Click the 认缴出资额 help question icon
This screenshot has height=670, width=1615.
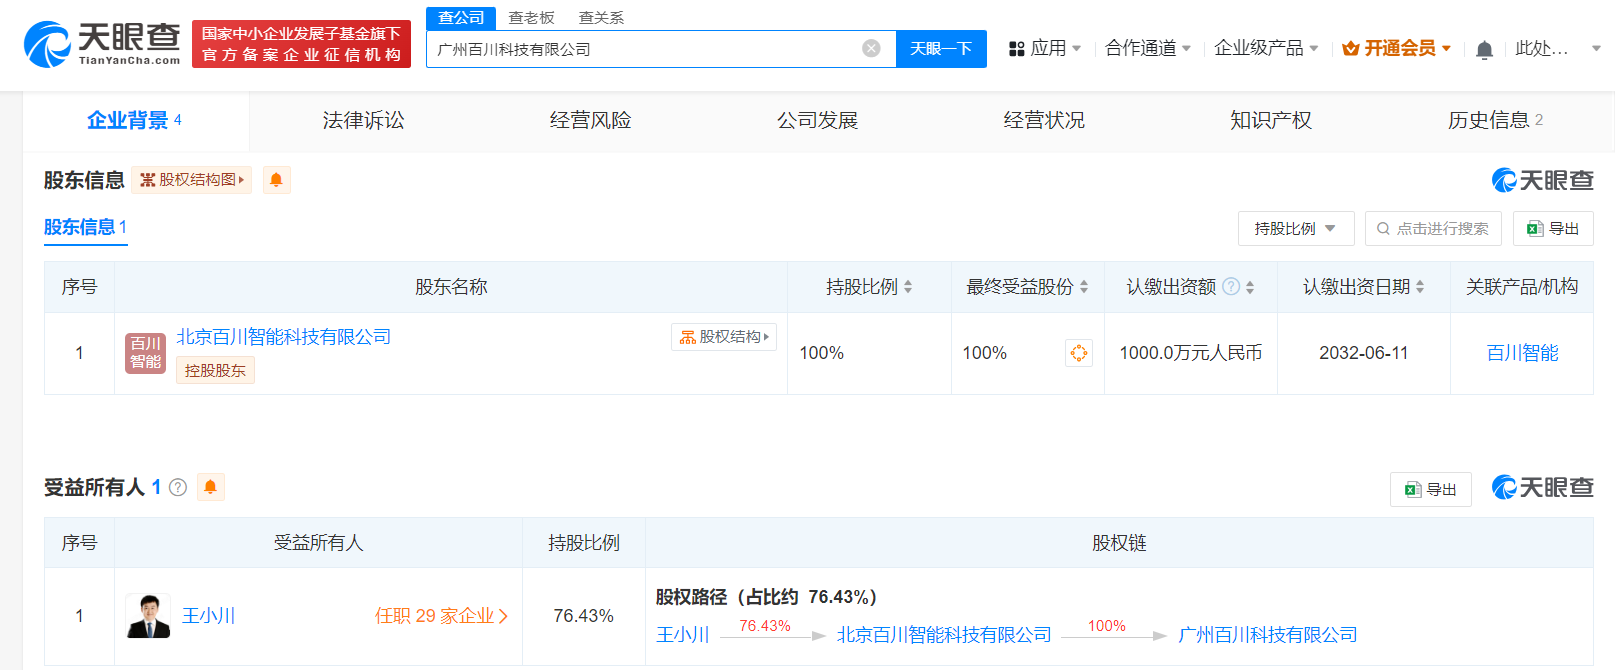pos(1231,287)
